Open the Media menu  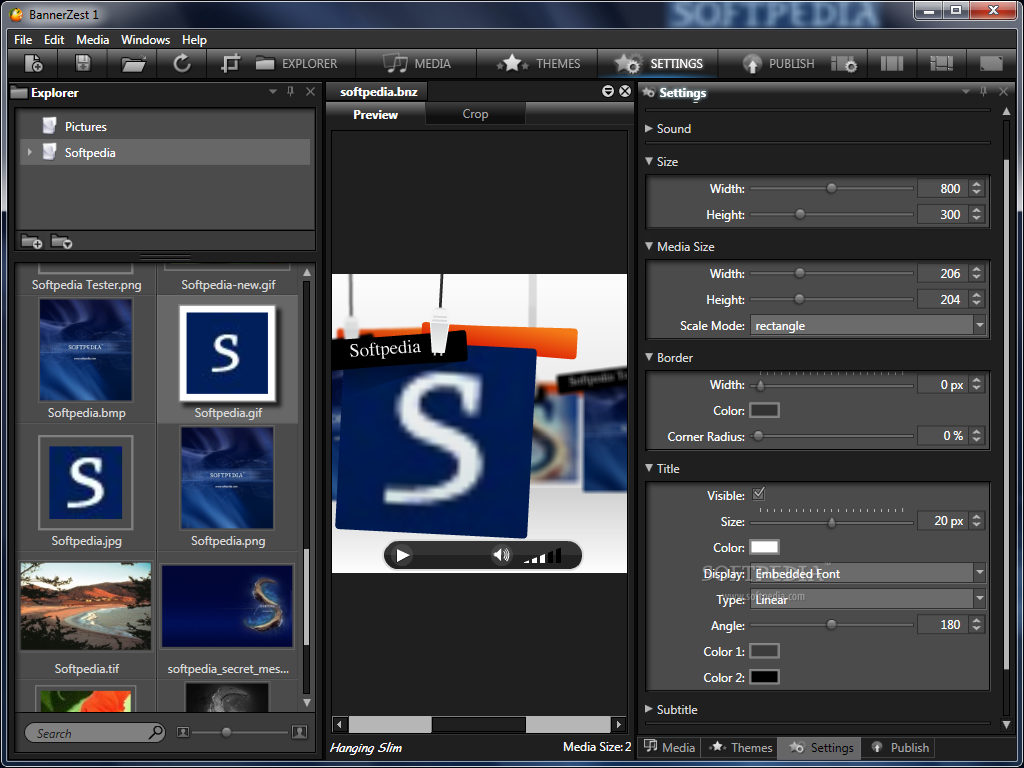(93, 40)
